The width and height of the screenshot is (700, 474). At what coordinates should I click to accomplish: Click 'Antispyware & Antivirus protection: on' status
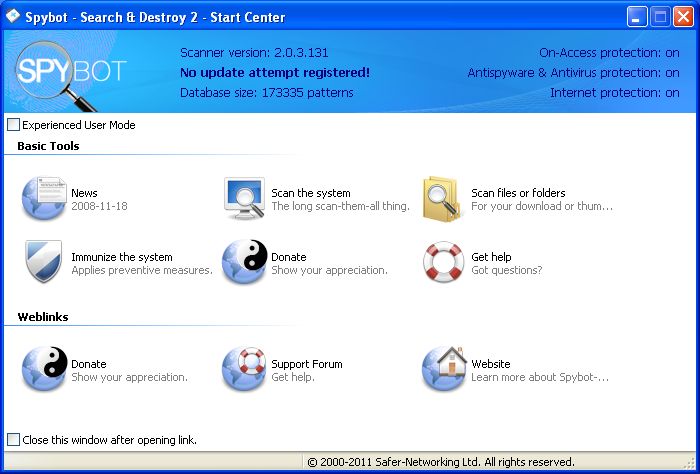click(573, 72)
